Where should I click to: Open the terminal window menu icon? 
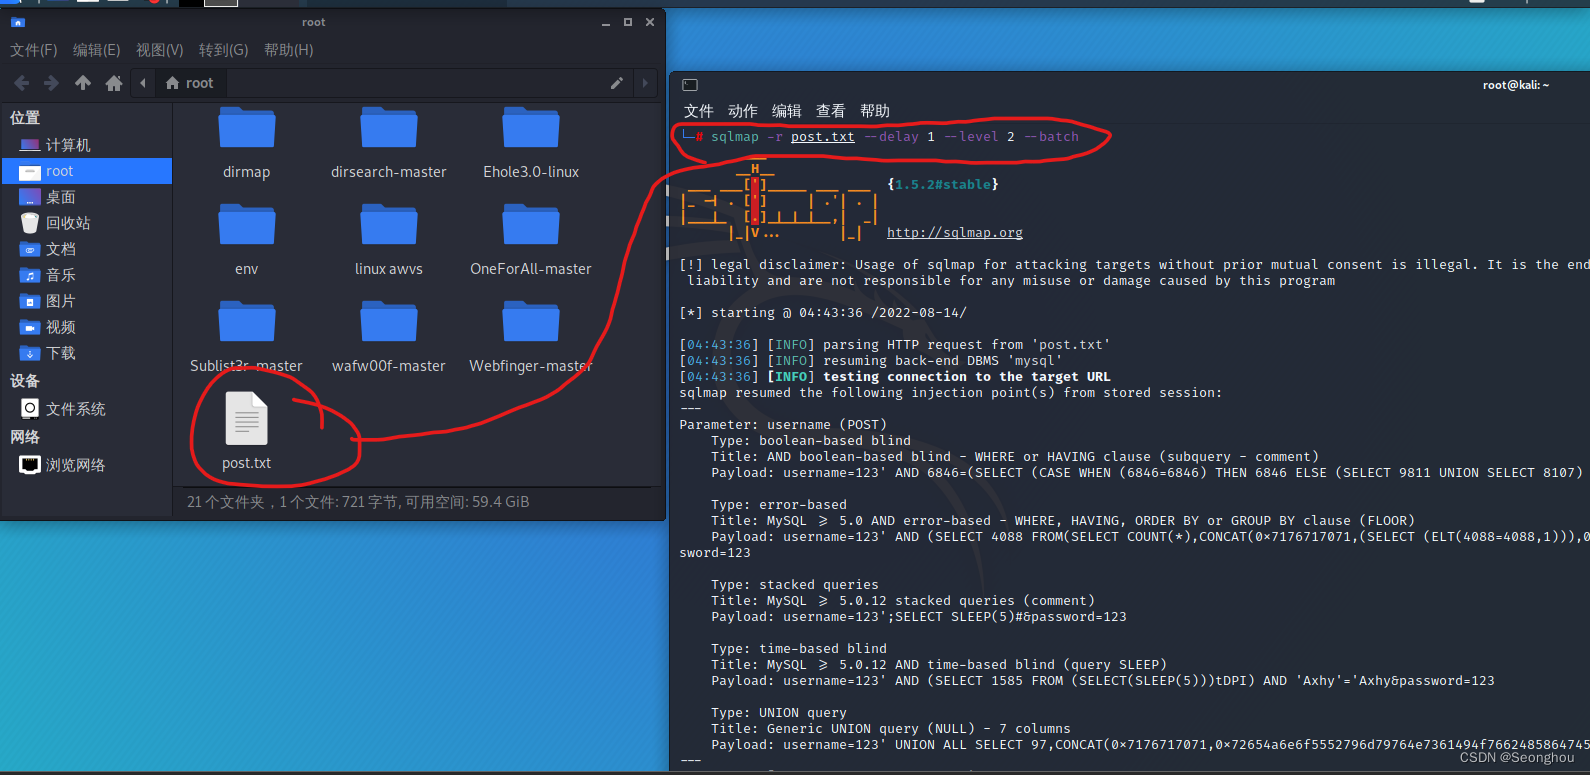pyautogui.click(x=690, y=85)
